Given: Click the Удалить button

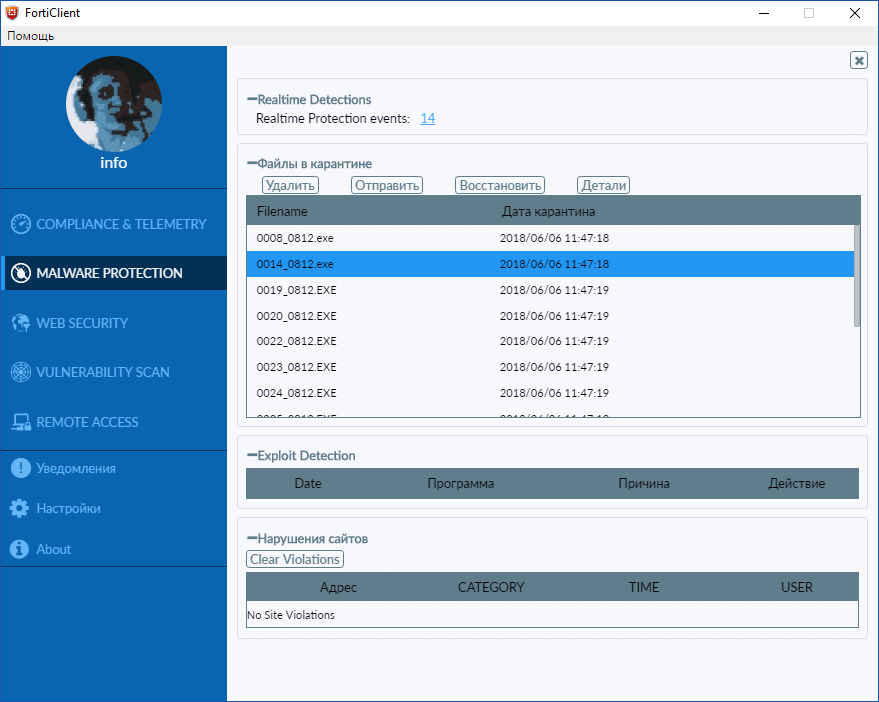Looking at the screenshot, I should coord(290,185).
